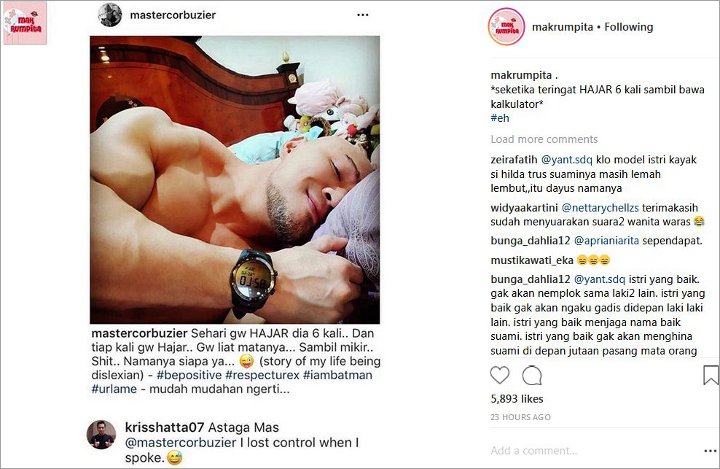The height and width of the screenshot is (469, 720).
Task: Visit the widyaakartini commenter profile
Action: [524, 208]
